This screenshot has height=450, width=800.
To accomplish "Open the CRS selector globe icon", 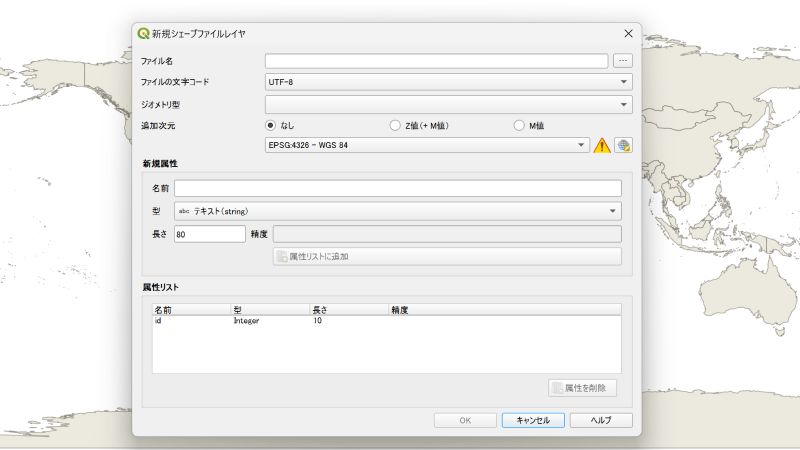I will pyautogui.click(x=623, y=145).
